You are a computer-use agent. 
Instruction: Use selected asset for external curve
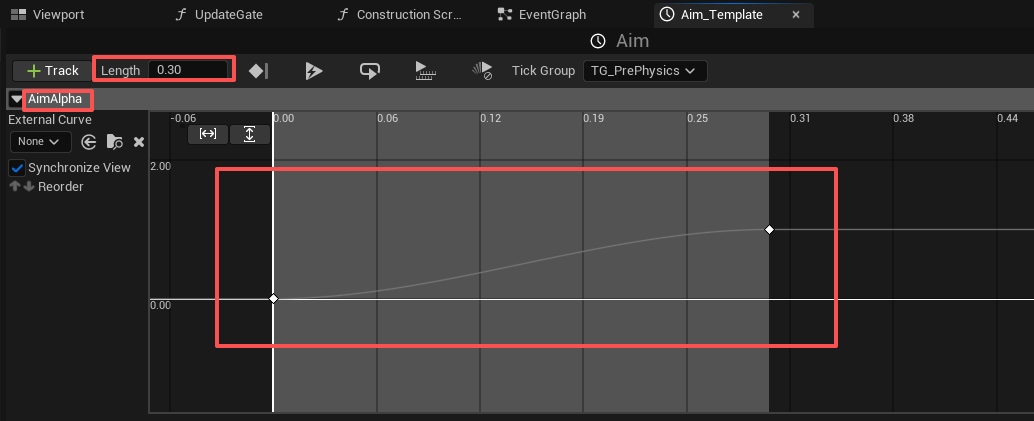click(x=88, y=141)
